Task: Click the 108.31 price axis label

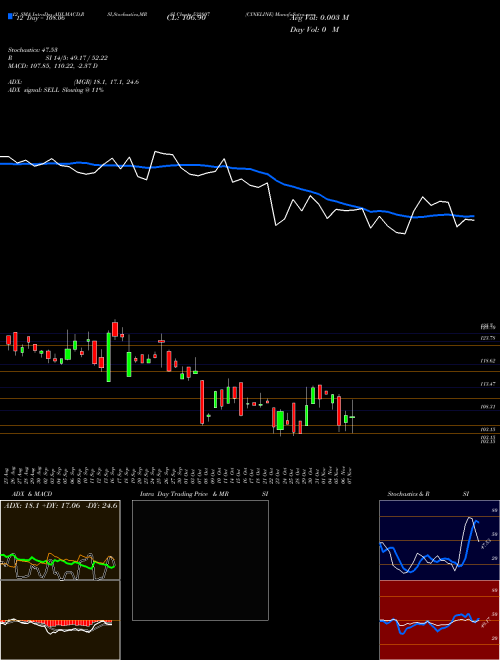Action: tap(487, 407)
